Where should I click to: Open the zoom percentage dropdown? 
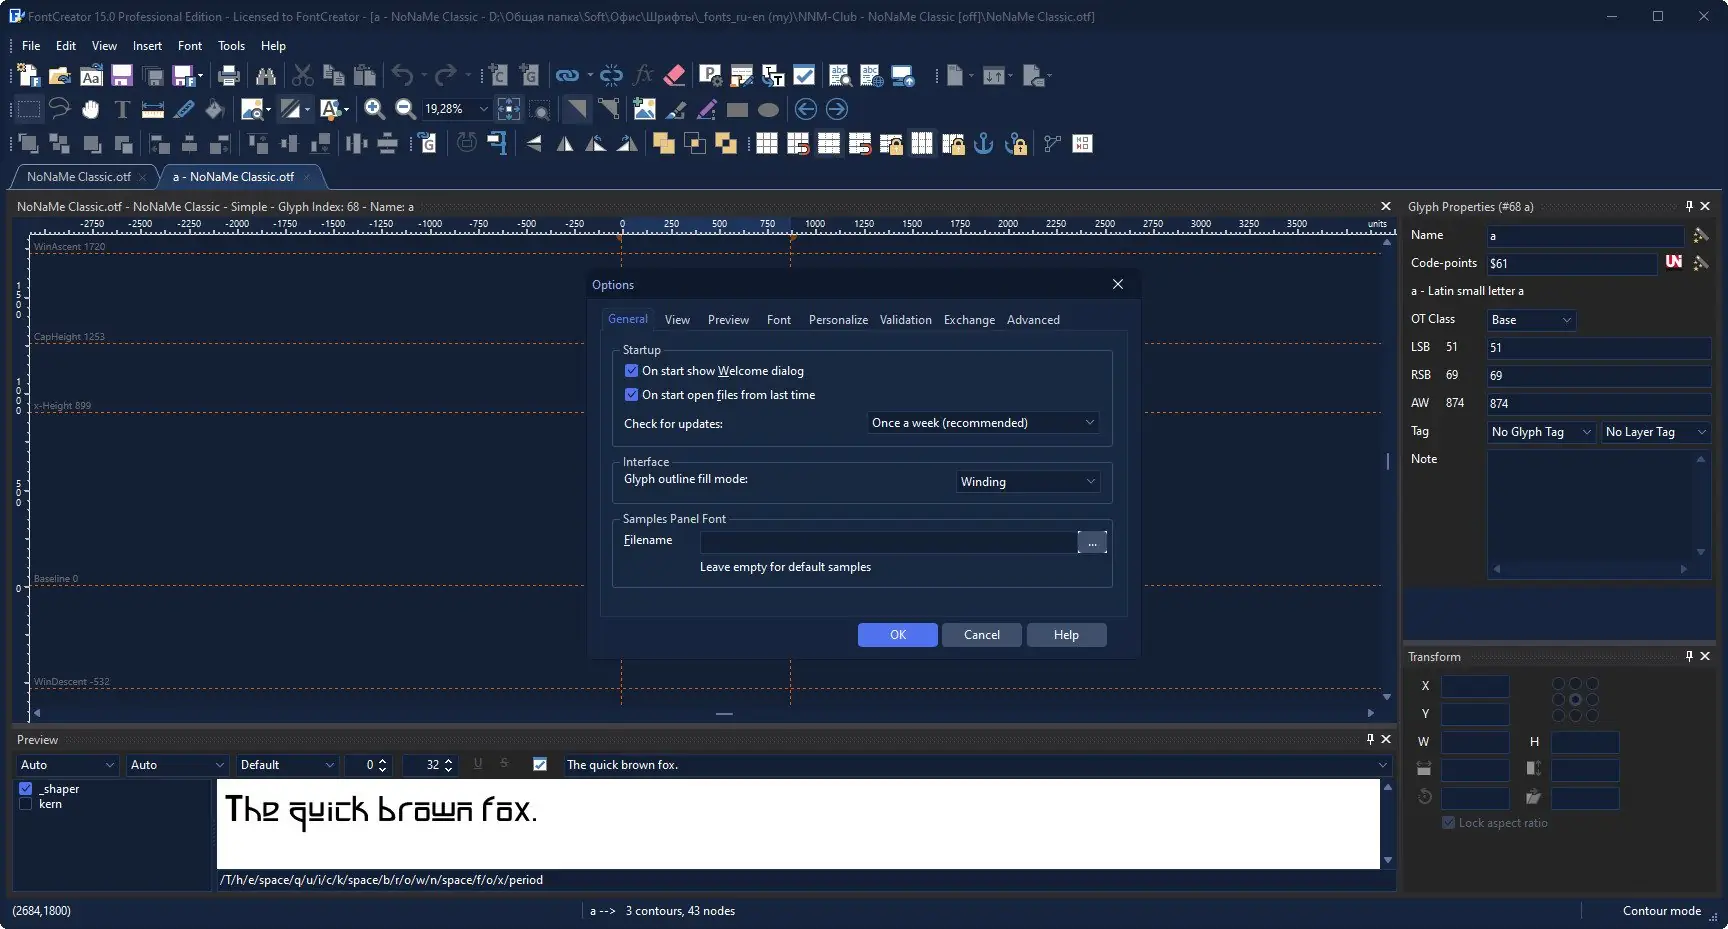tap(484, 109)
